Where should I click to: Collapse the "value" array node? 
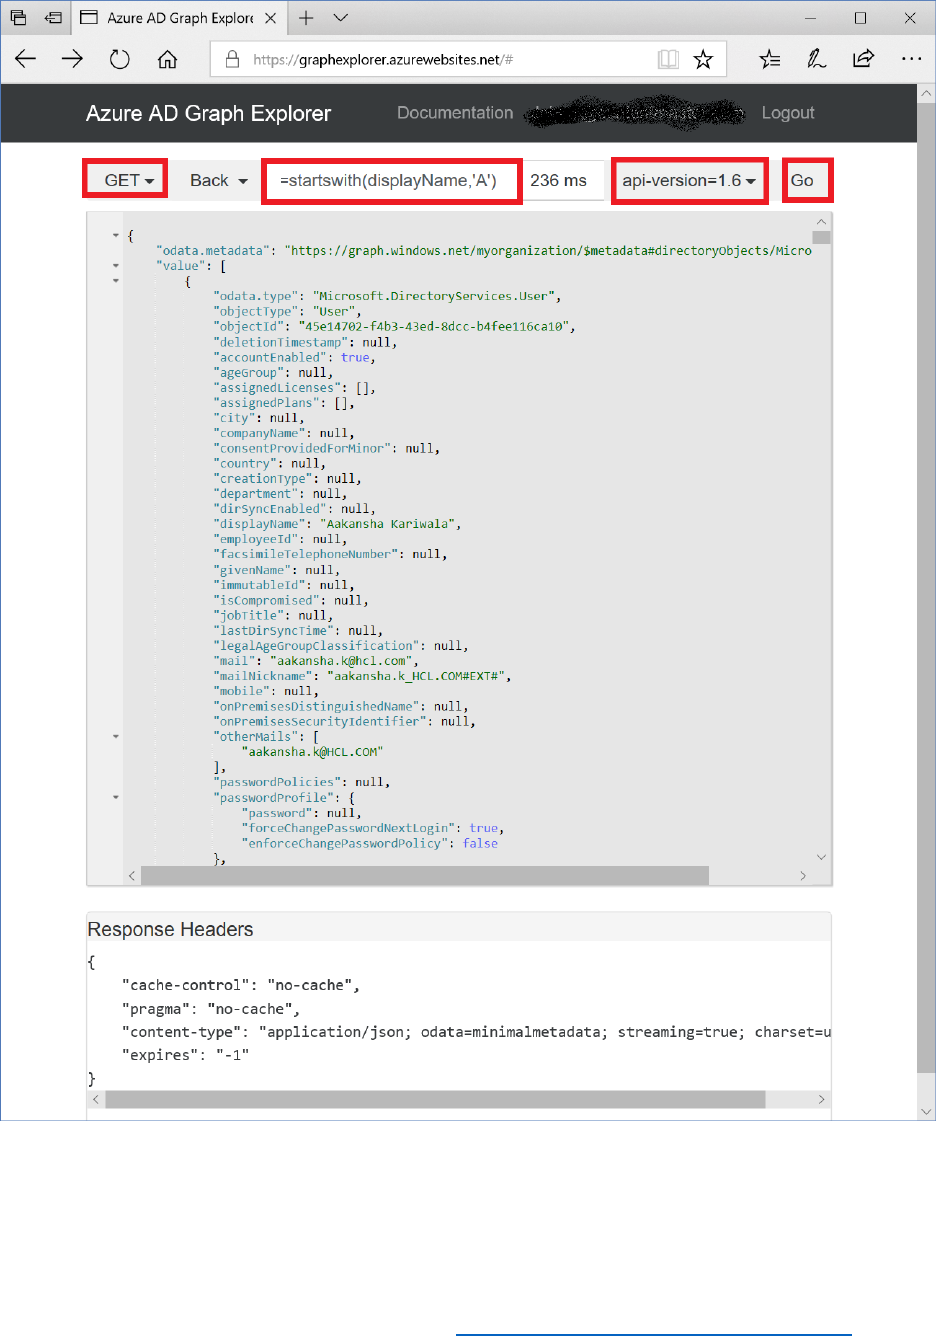[x=116, y=266]
